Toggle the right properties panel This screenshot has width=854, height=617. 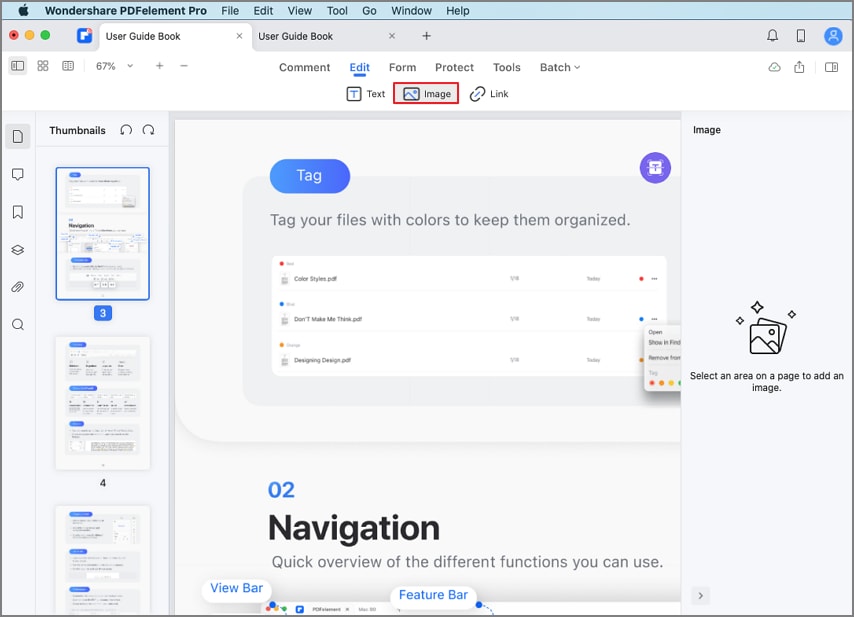point(831,67)
